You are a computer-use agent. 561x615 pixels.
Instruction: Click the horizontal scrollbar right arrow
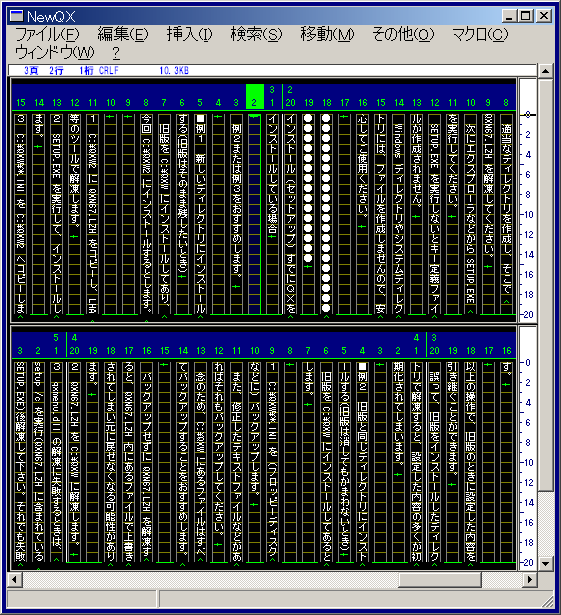click(x=530, y=579)
